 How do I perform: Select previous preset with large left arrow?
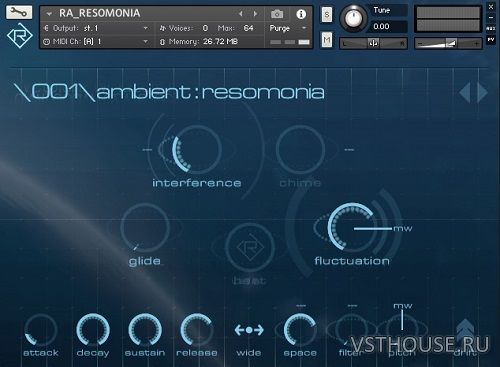click(x=465, y=93)
